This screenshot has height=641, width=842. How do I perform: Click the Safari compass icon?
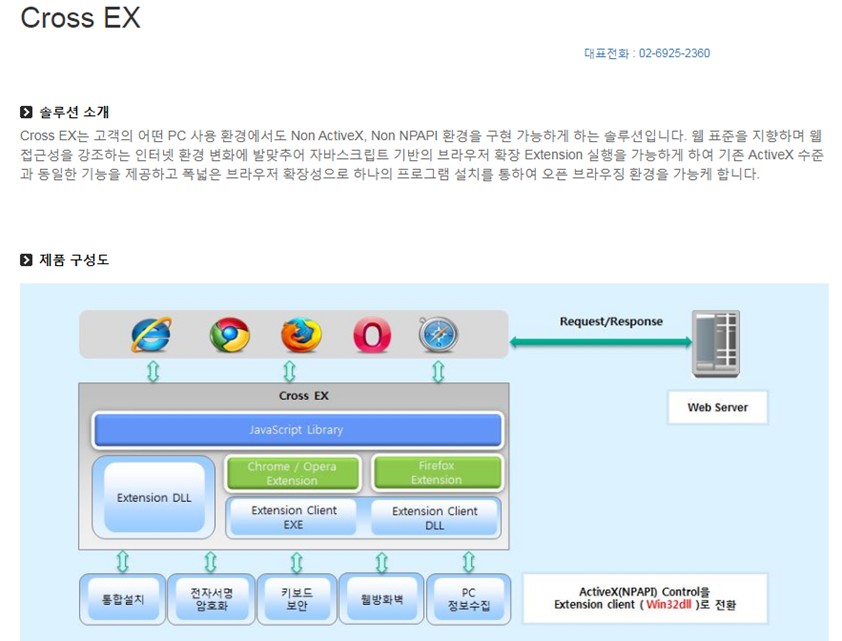tap(439, 334)
